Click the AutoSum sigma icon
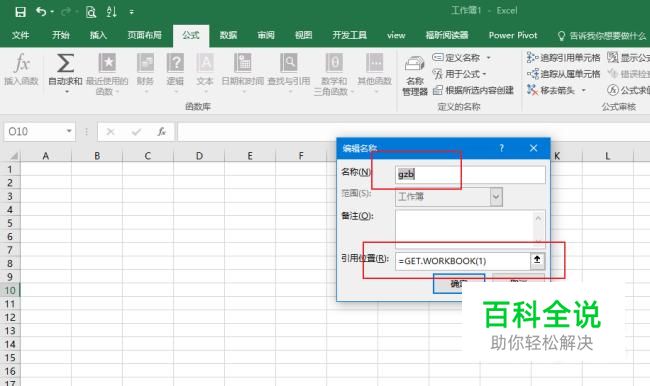The height and width of the screenshot is (386, 650). 65,63
